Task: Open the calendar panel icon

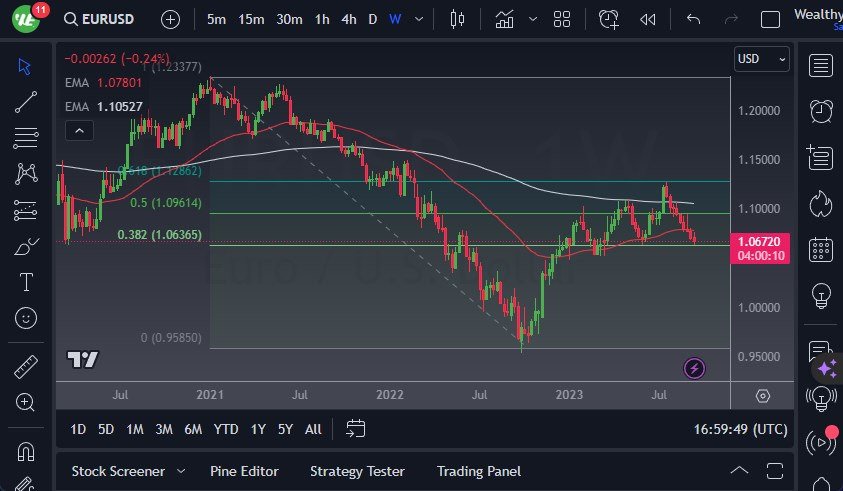Action: tap(821, 250)
